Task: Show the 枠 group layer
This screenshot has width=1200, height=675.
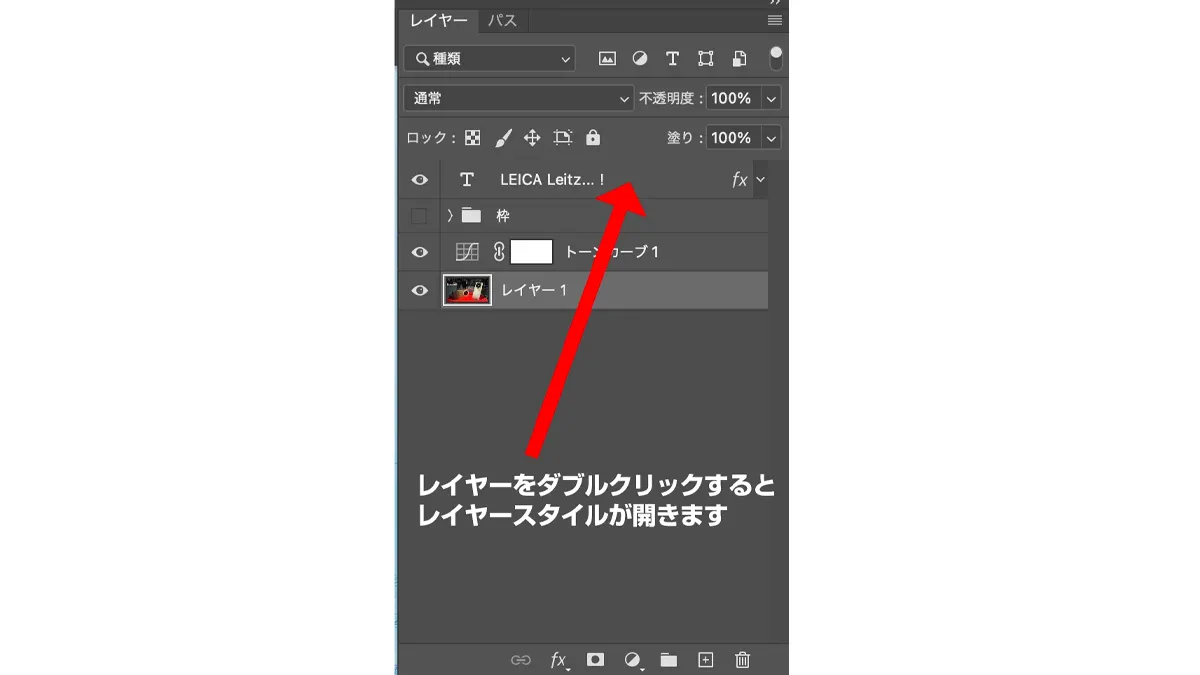Action: point(420,216)
